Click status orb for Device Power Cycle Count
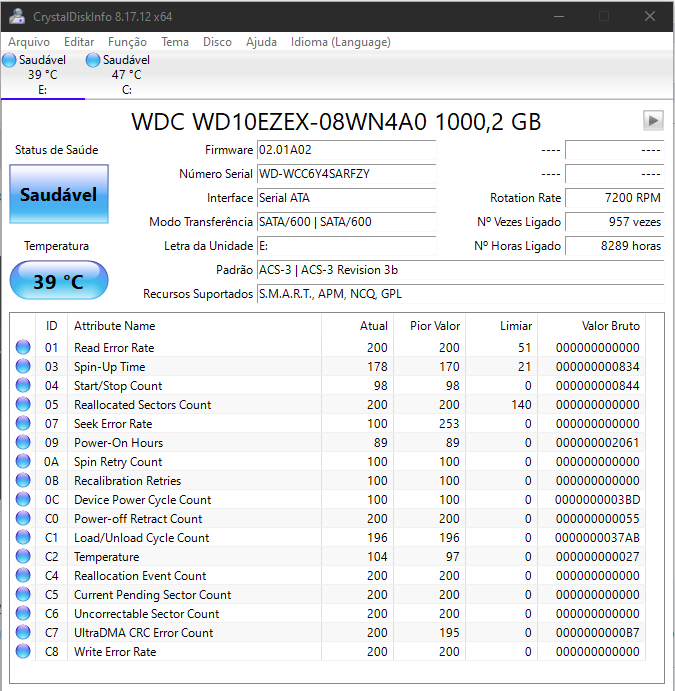The image size is (675, 691). tap(23, 499)
